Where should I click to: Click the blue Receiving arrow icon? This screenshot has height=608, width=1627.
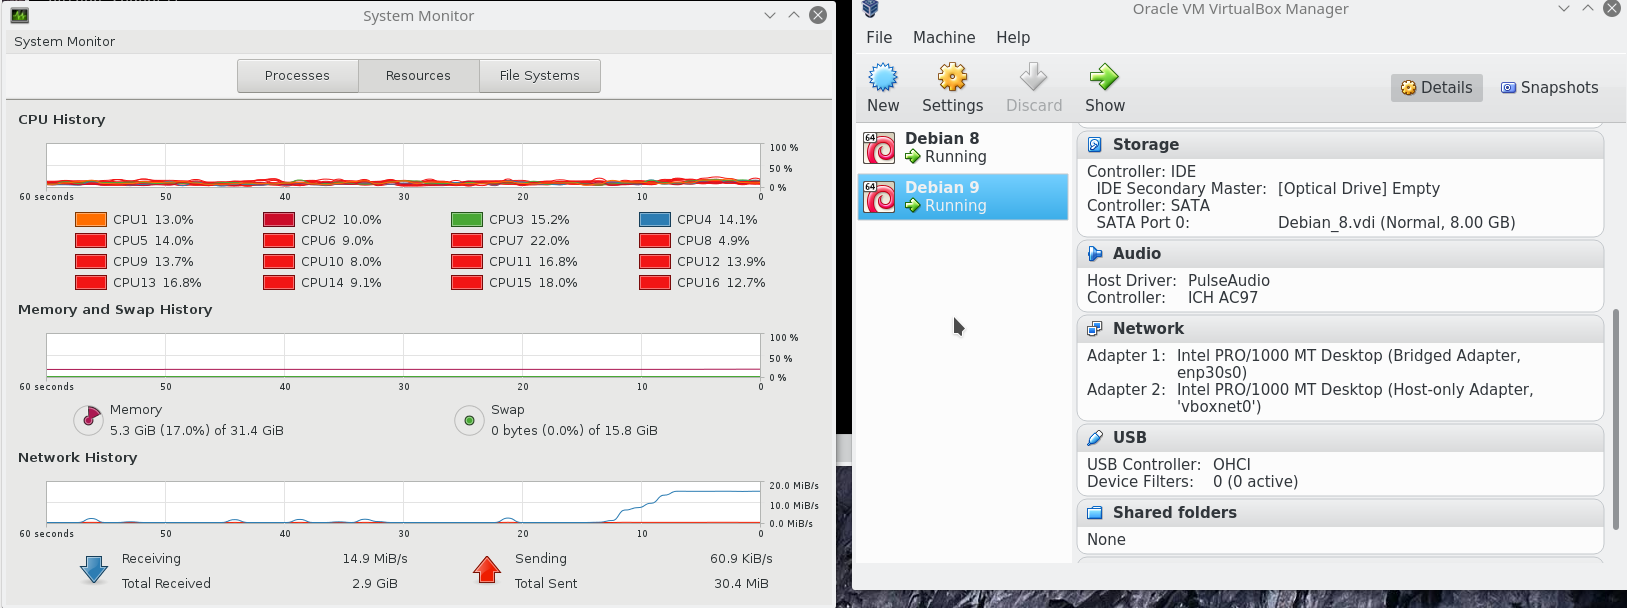pyautogui.click(x=94, y=570)
